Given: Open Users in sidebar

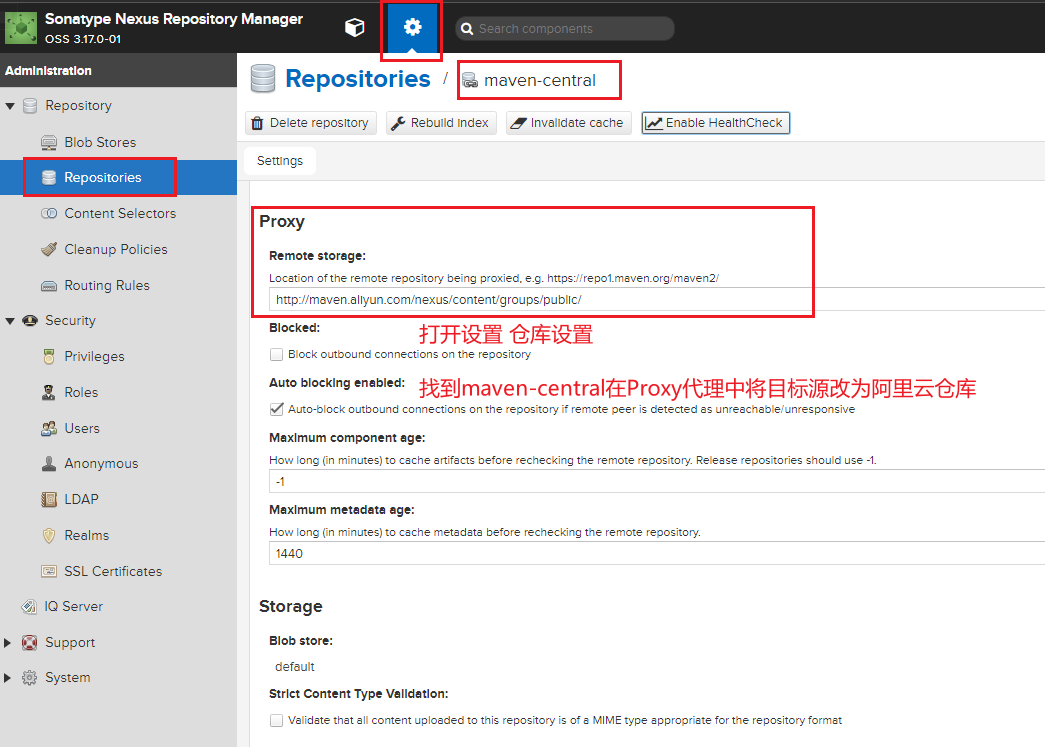Looking at the screenshot, I should click(x=119, y=428).
